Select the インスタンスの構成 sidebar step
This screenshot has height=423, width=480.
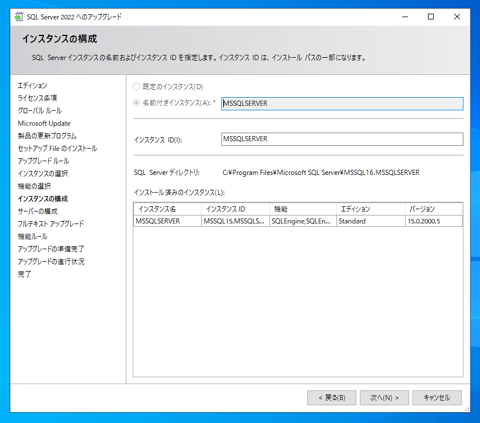[43, 199]
